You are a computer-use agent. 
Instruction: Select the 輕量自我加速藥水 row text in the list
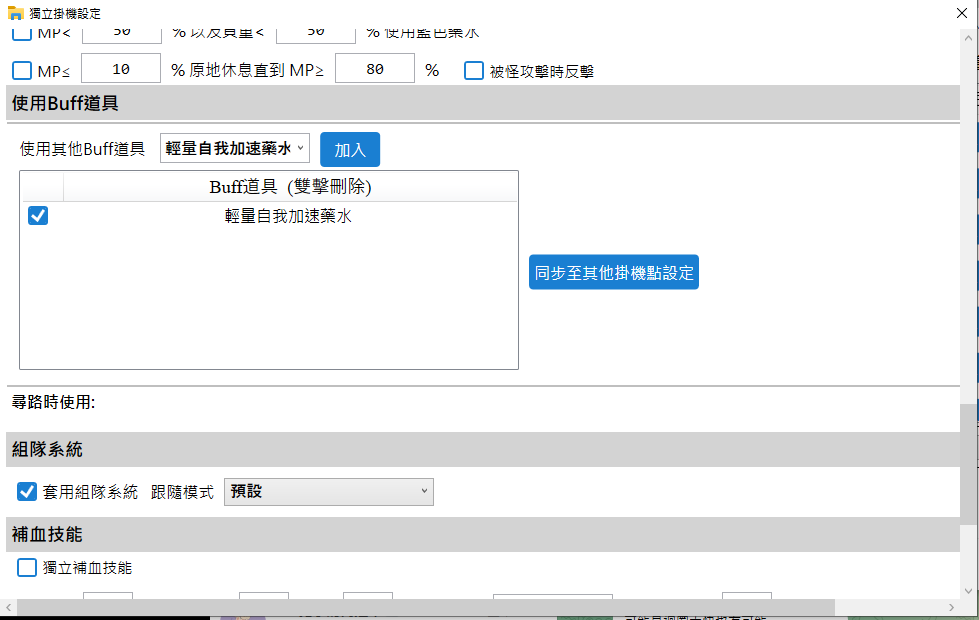click(288, 215)
